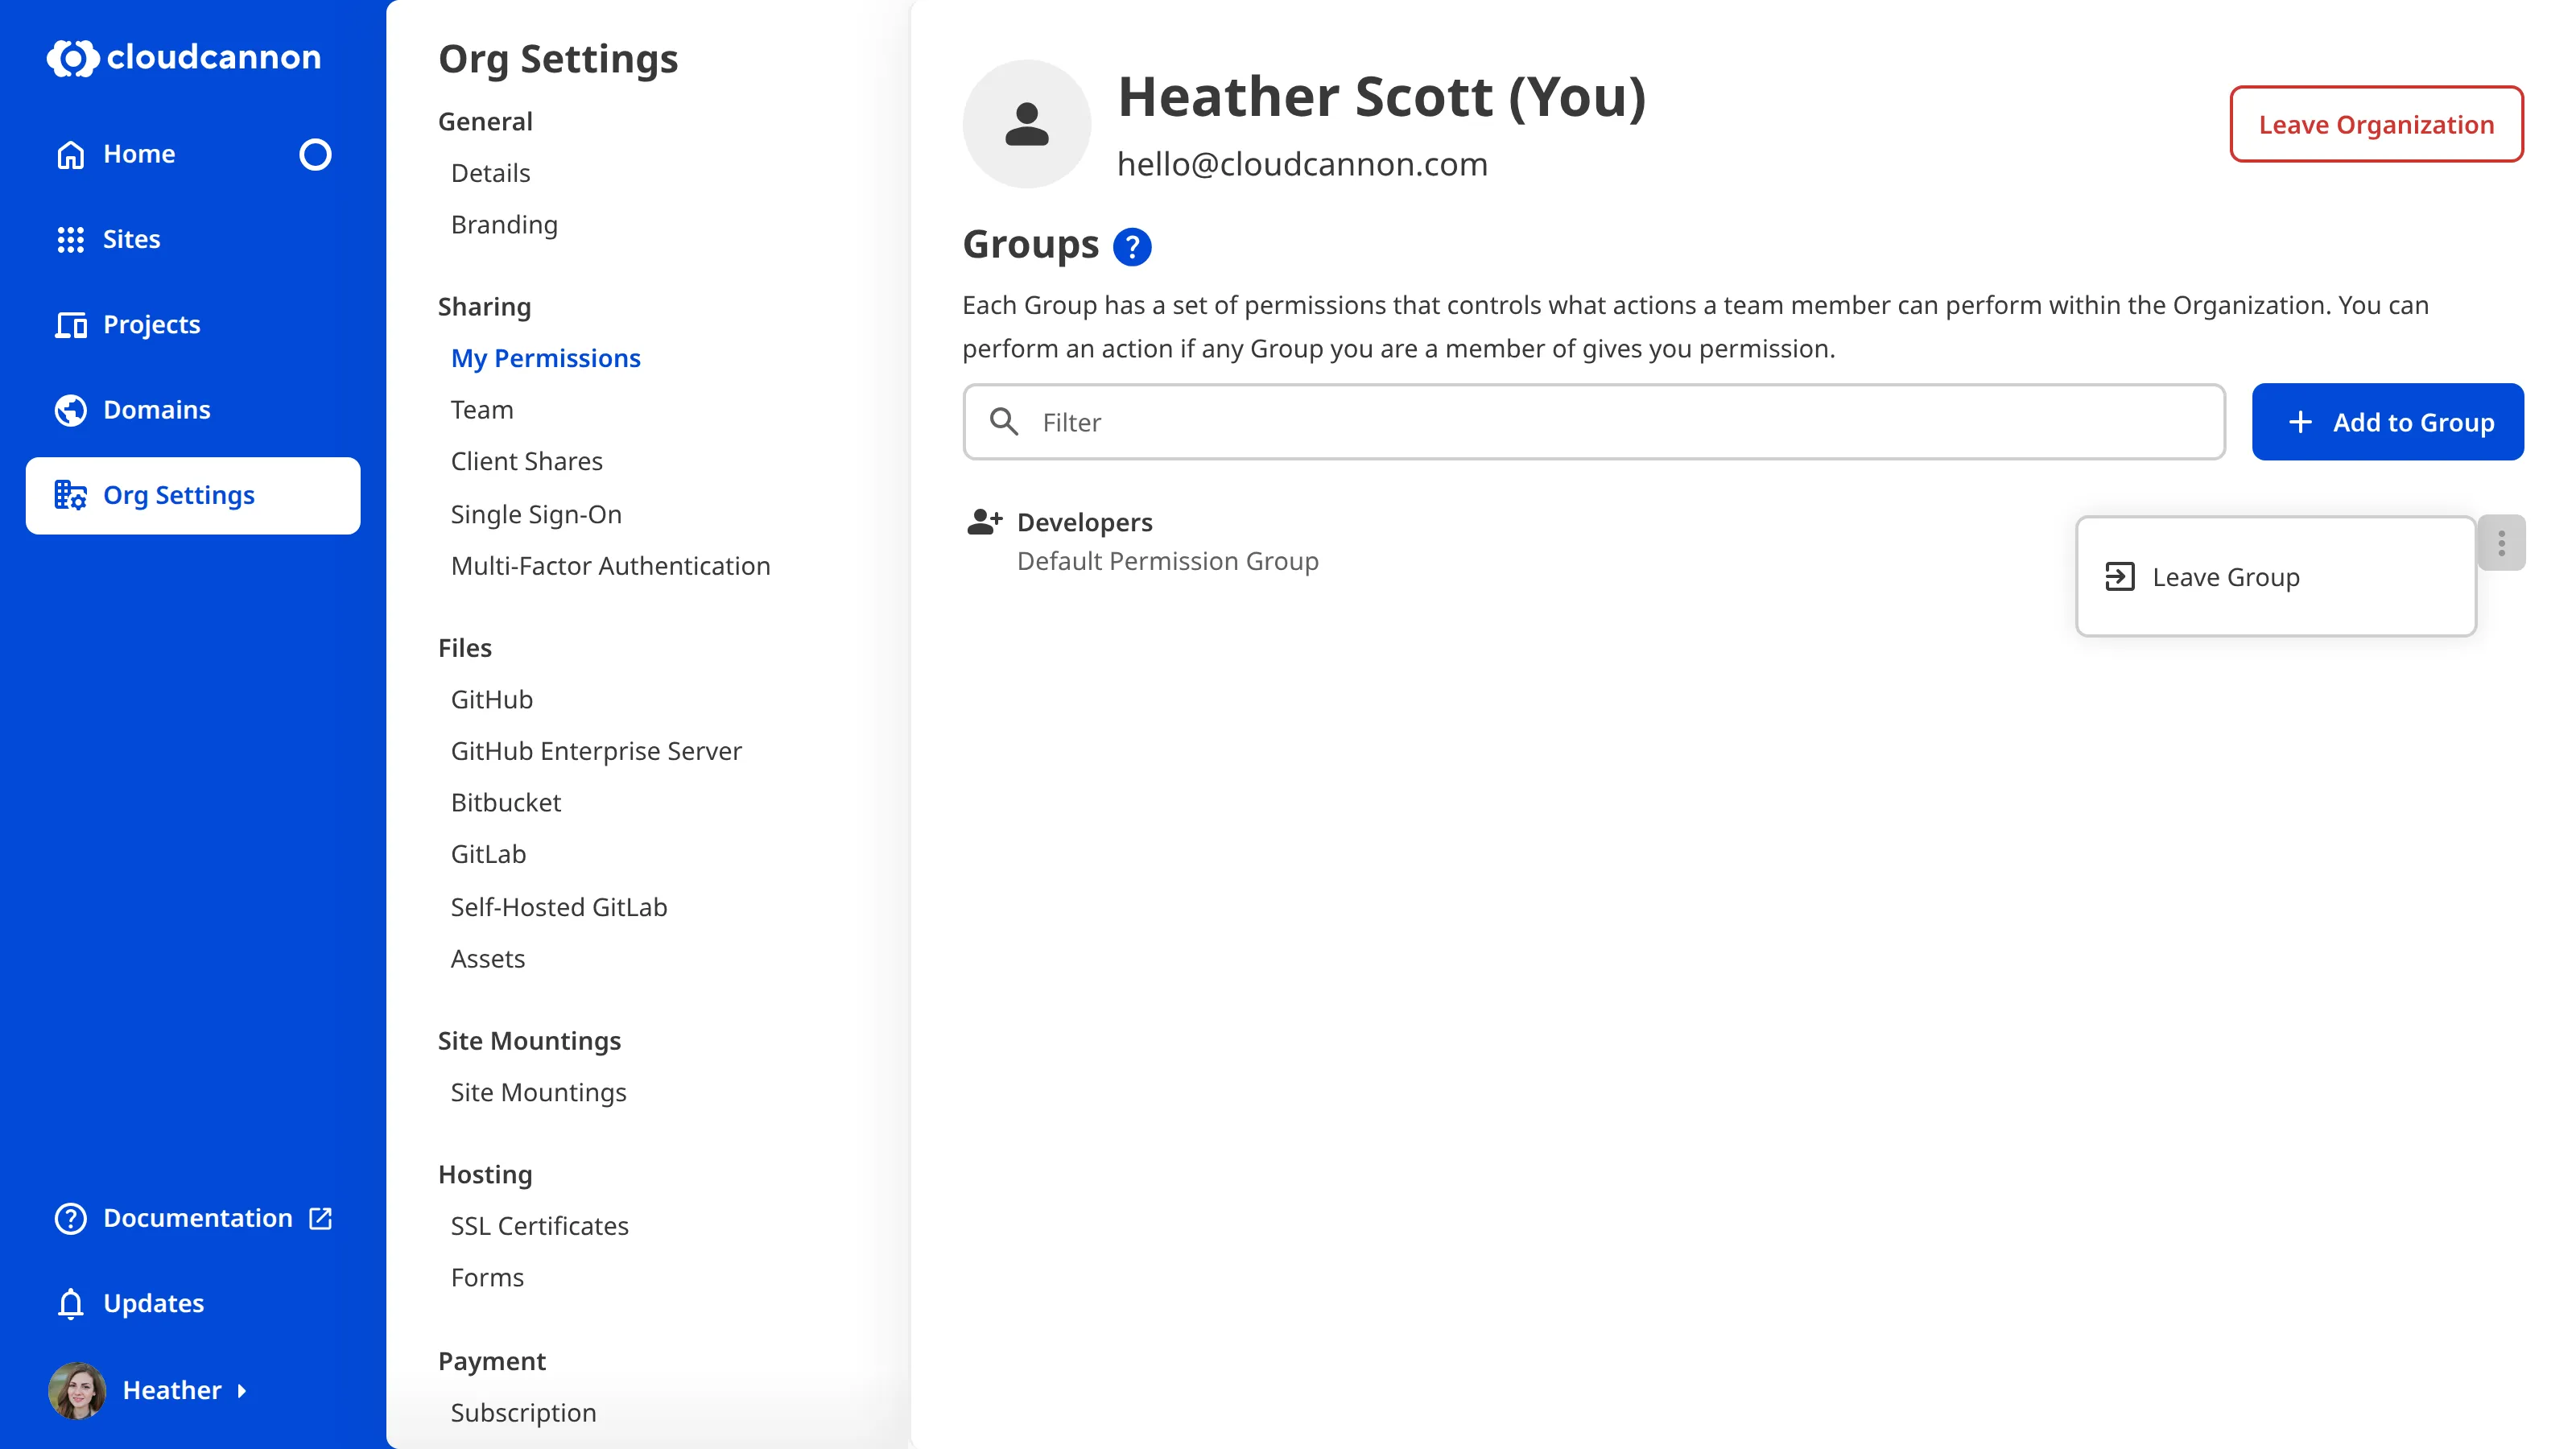Open Bitbucket settings
This screenshot has width=2576, height=1449.
click(x=506, y=803)
